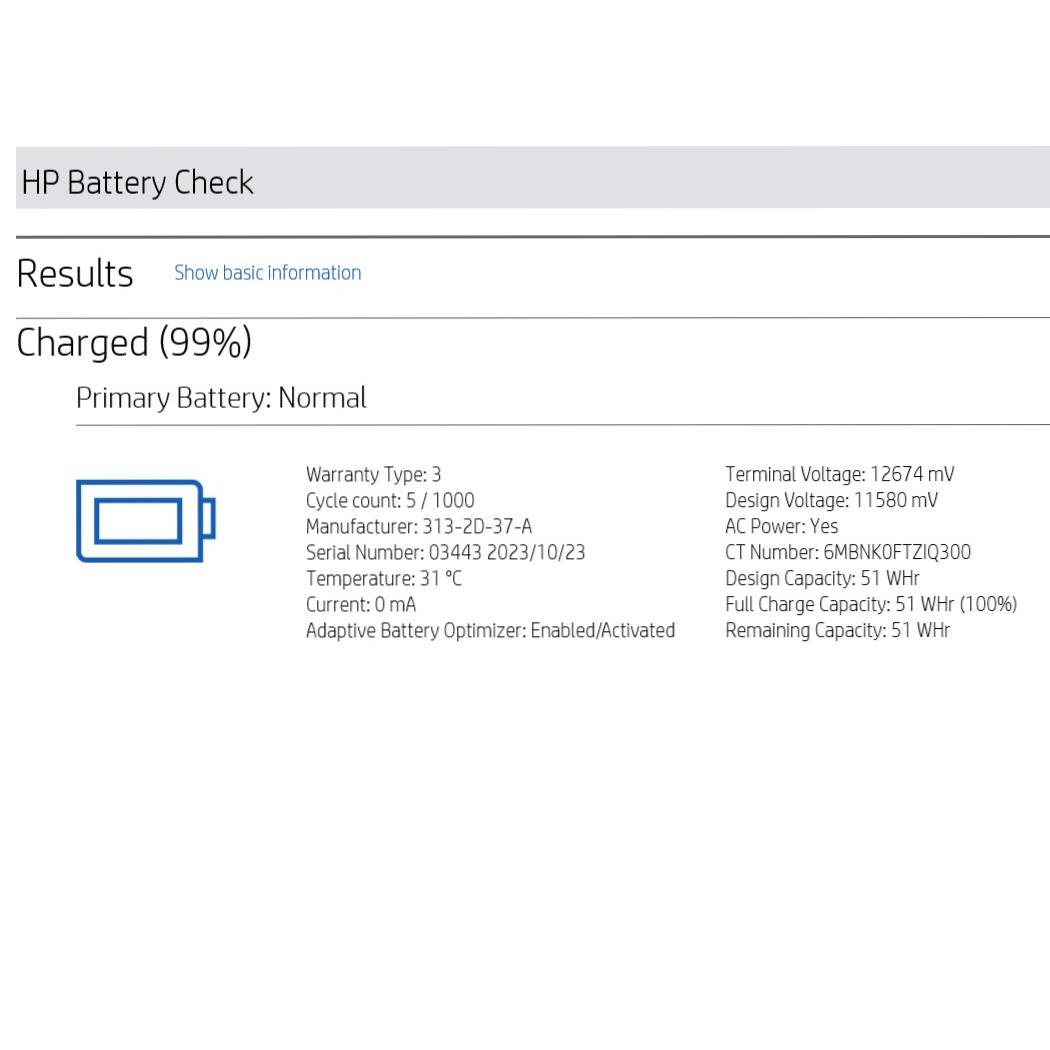Select the Design Voltage 11580 mV line

click(831, 501)
